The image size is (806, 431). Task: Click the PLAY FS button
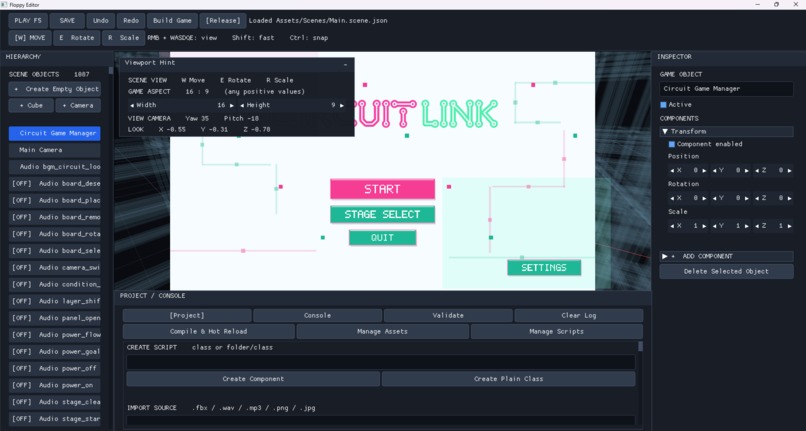tap(28, 21)
